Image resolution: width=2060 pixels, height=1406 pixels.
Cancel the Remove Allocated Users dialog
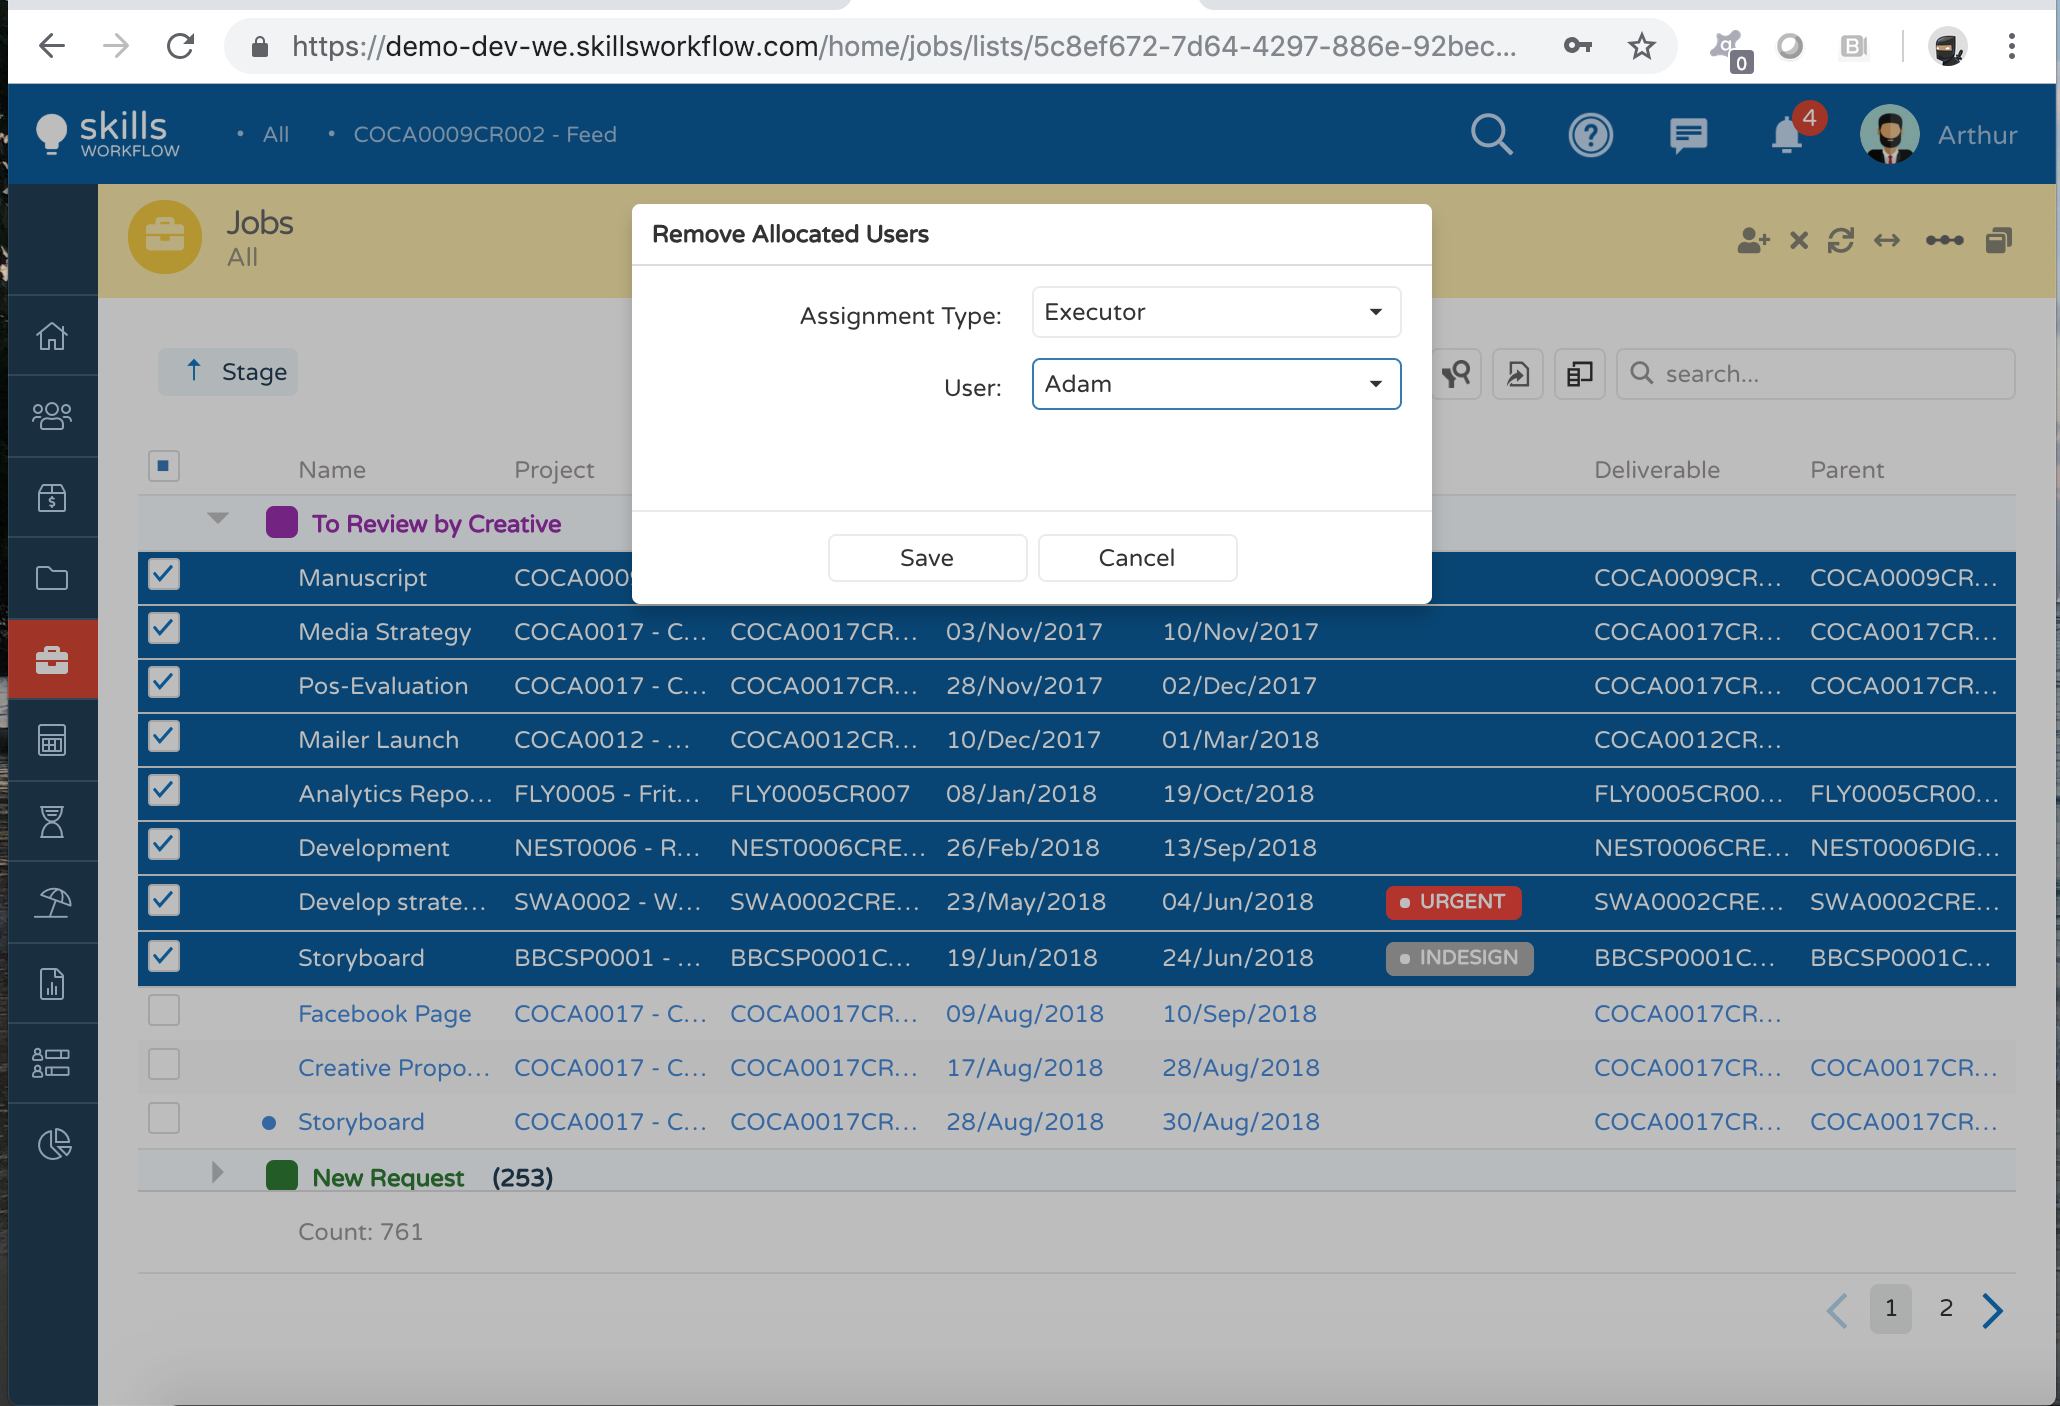(1137, 557)
